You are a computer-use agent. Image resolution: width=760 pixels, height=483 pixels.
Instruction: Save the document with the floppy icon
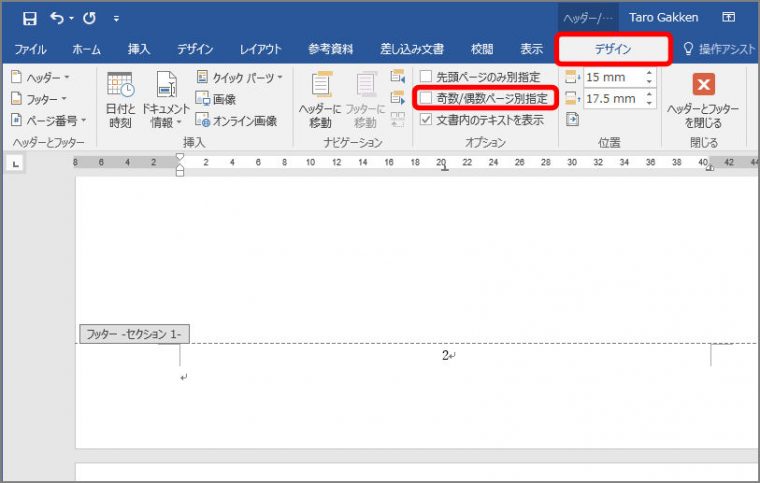pyautogui.click(x=30, y=18)
